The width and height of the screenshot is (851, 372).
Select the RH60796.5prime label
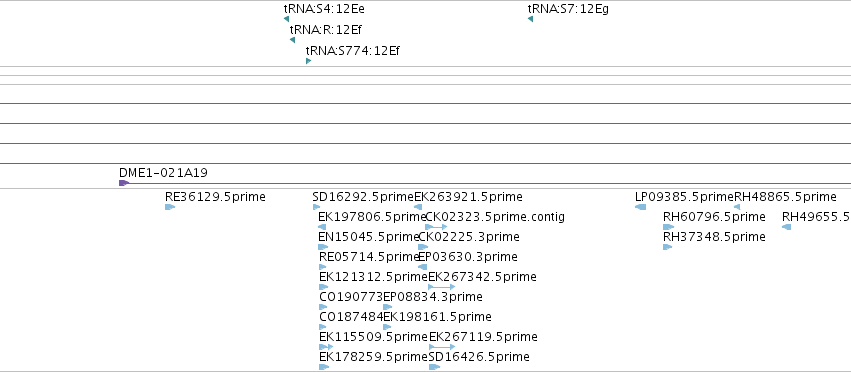click(x=714, y=217)
